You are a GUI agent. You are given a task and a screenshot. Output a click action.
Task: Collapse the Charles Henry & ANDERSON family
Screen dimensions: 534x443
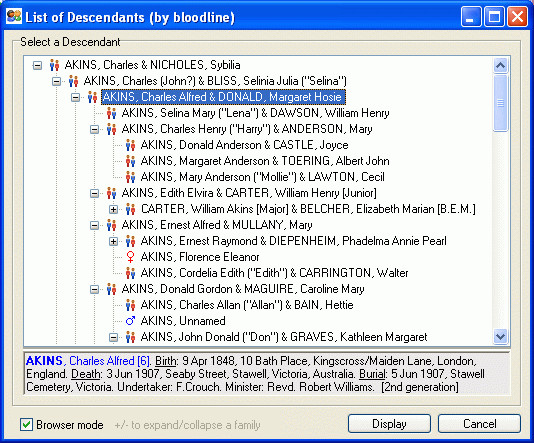click(94, 129)
